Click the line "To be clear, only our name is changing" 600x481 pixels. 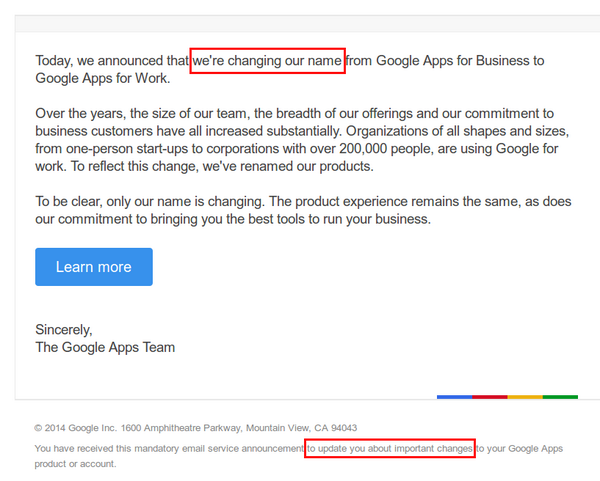pyautogui.click(x=303, y=201)
